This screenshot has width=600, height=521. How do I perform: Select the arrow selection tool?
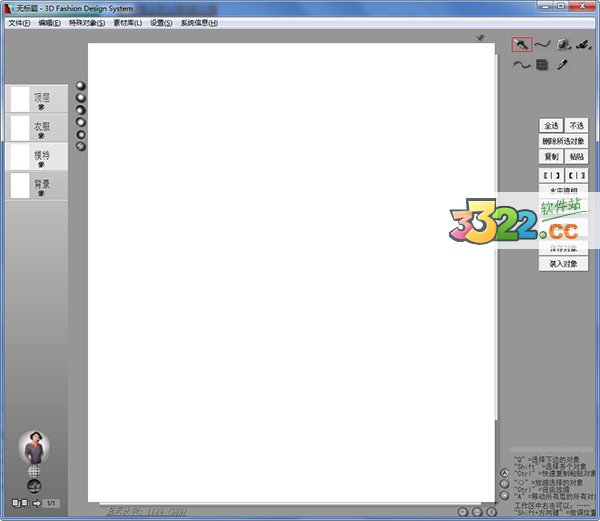click(522, 44)
